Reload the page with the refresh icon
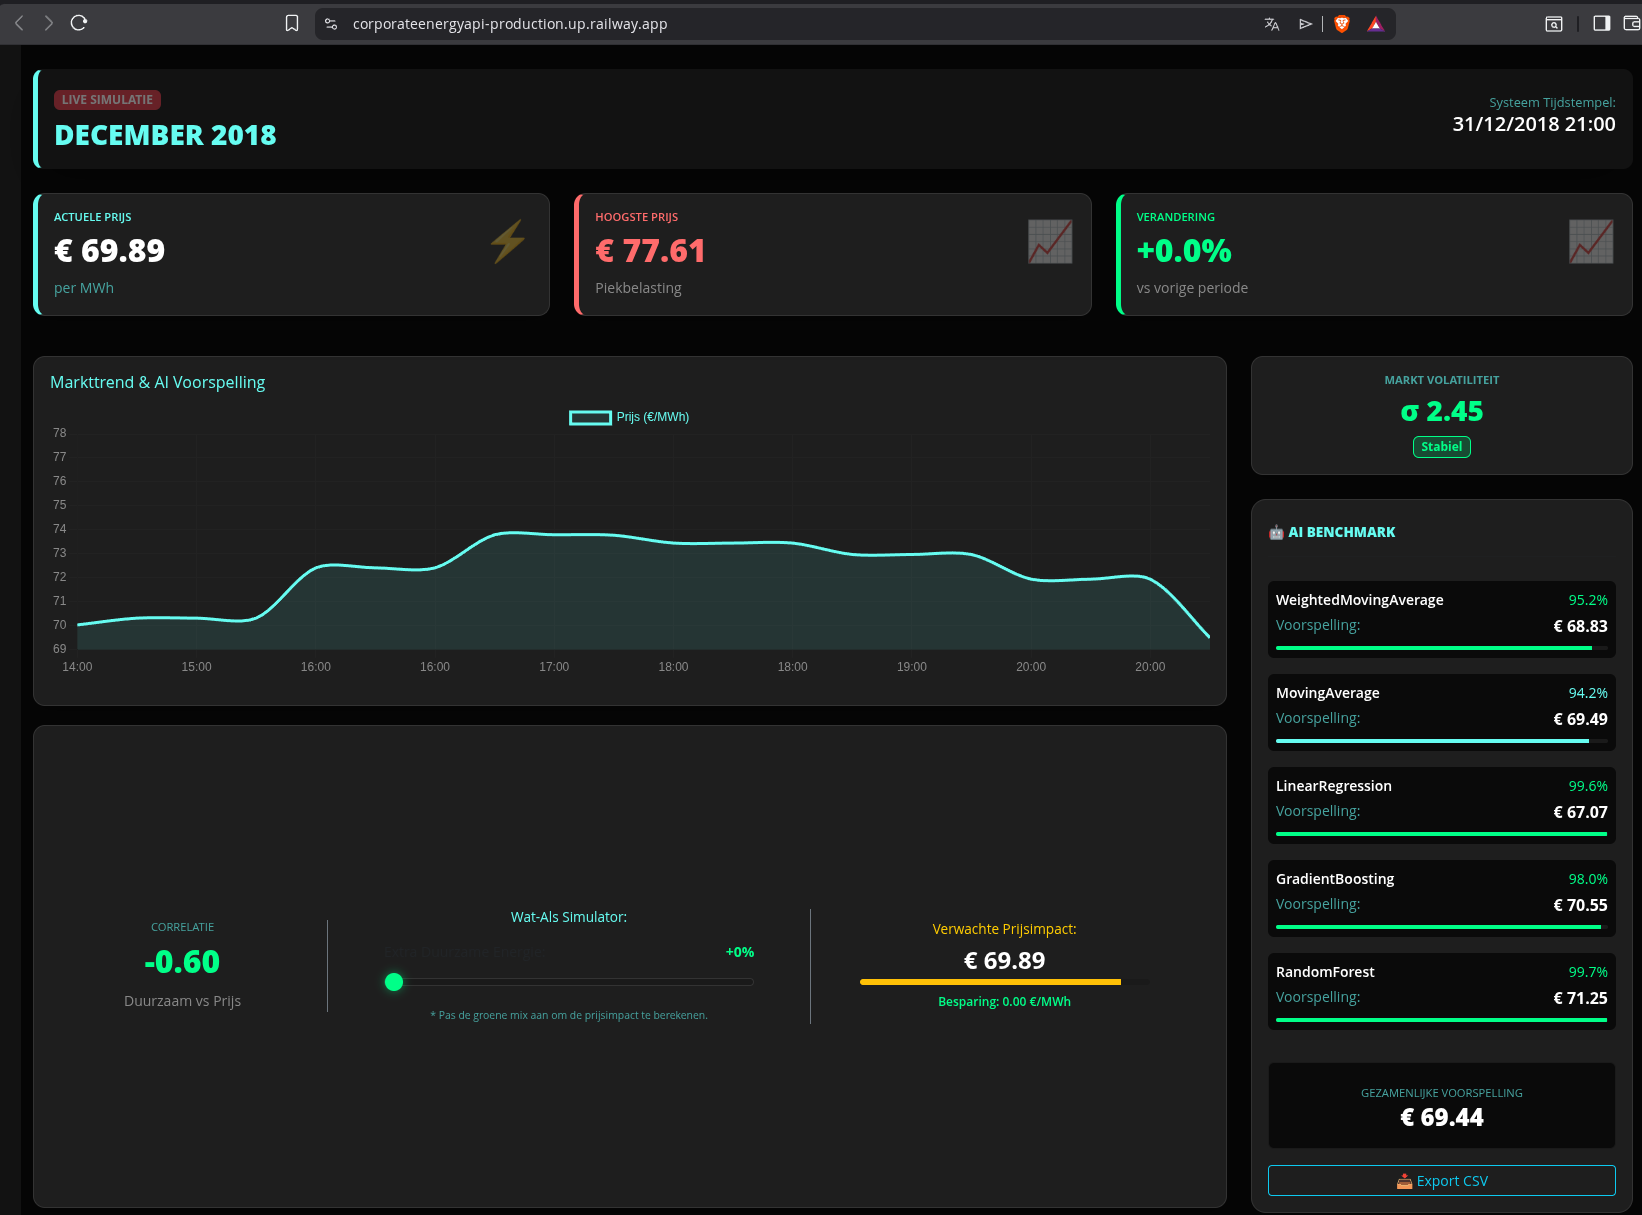Image resolution: width=1642 pixels, height=1215 pixels. (x=79, y=23)
